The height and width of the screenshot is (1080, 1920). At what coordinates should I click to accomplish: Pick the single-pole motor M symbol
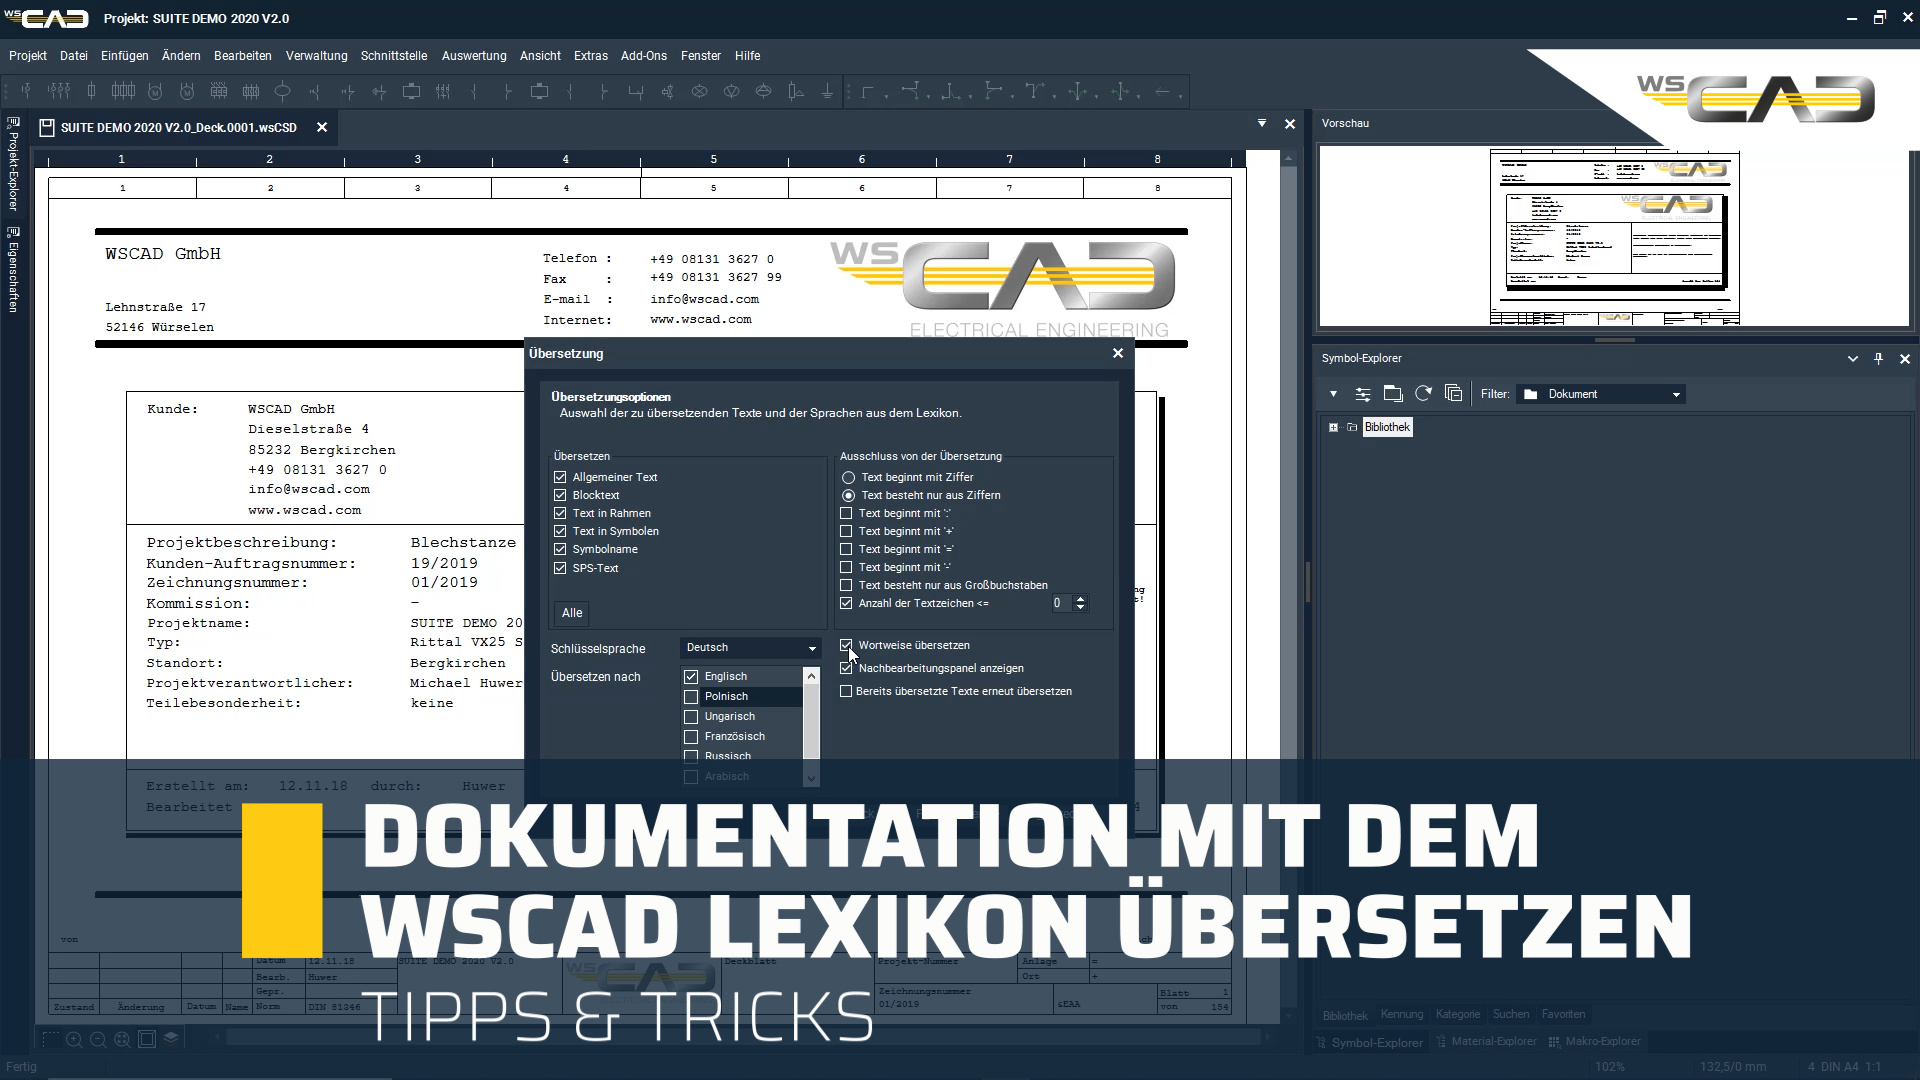coord(155,92)
